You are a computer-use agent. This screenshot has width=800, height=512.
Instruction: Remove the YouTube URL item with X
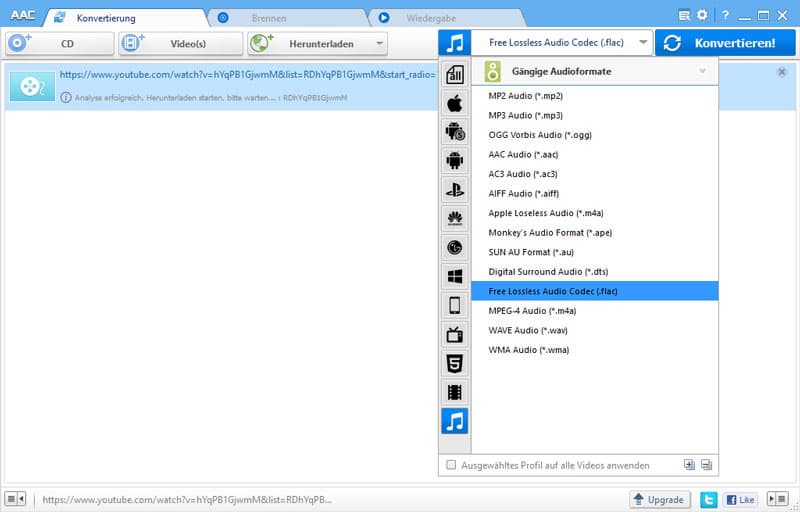click(782, 72)
